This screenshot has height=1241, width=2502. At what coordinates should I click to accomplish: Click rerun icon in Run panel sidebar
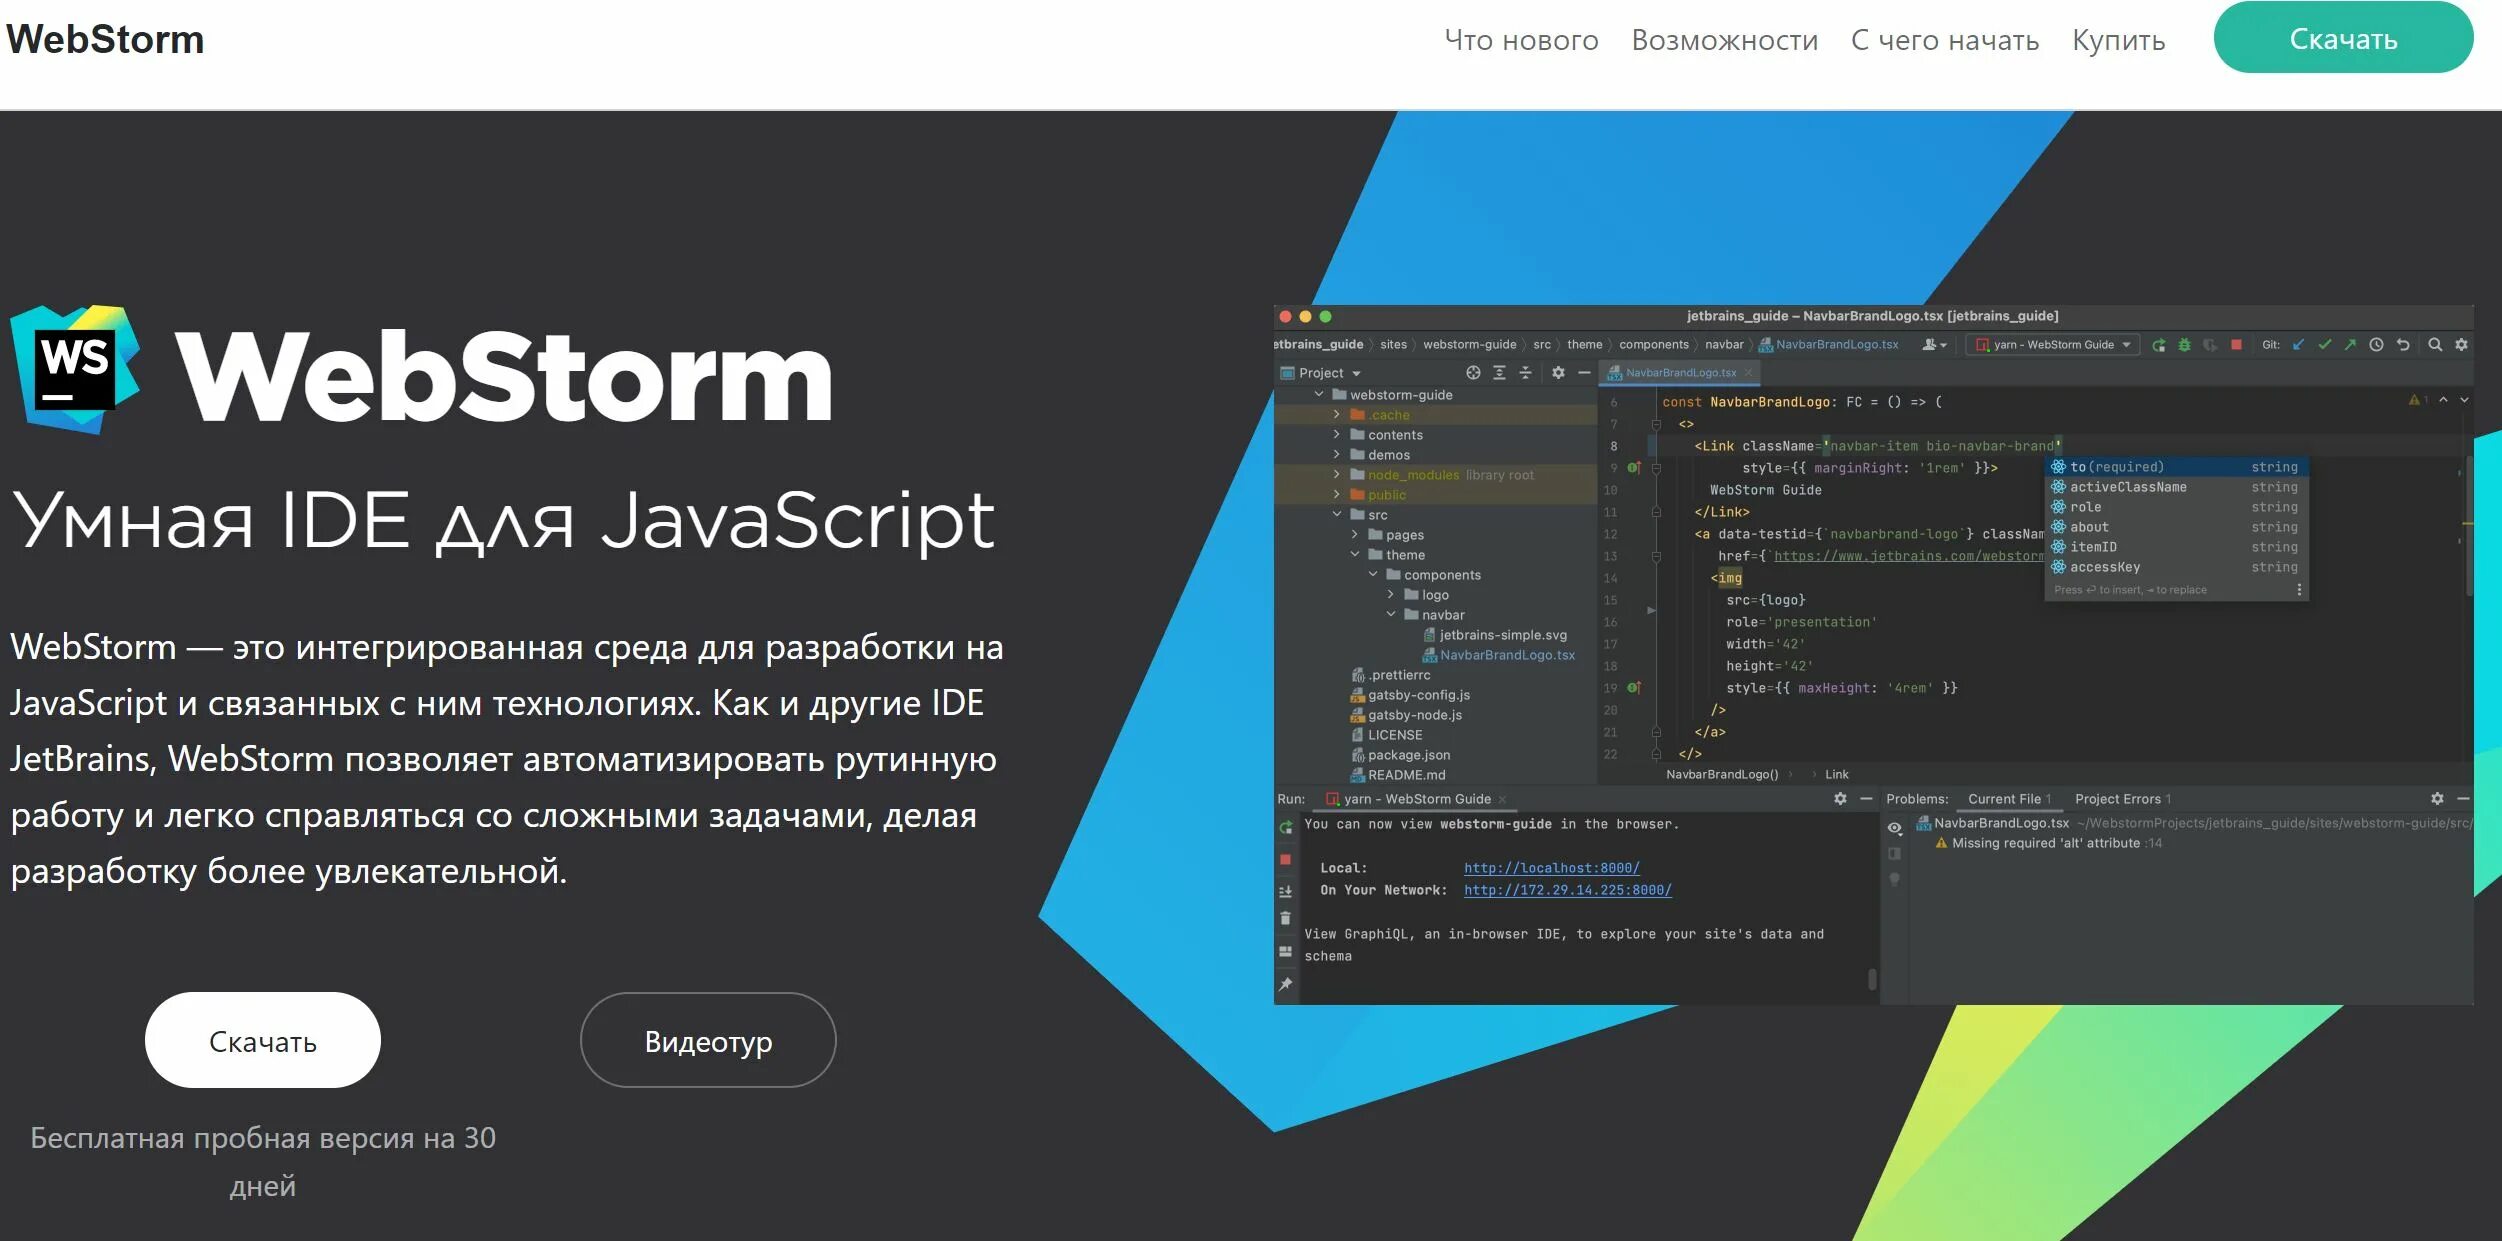(1286, 828)
